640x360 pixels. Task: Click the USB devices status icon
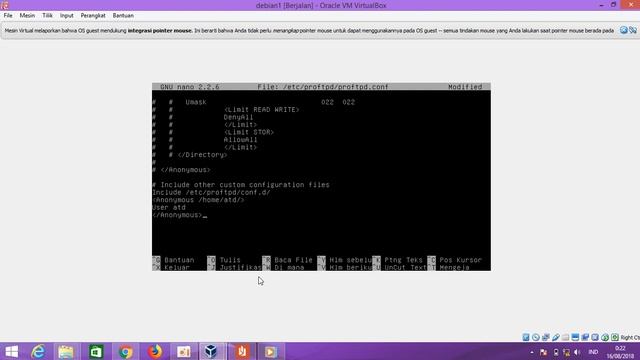(x=556, y=337)
